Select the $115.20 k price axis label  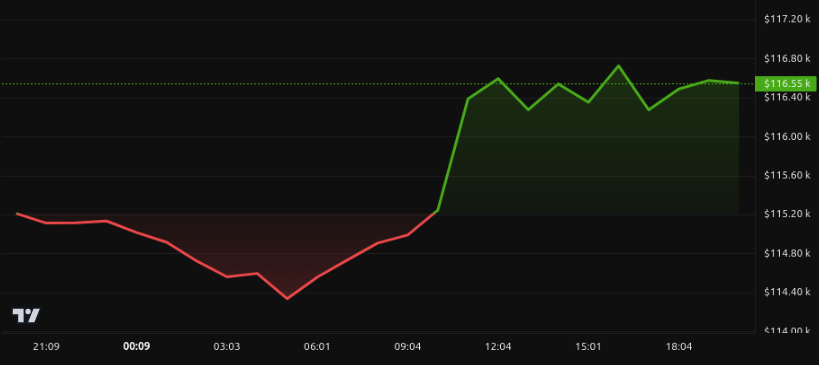[x=787, y=214]
